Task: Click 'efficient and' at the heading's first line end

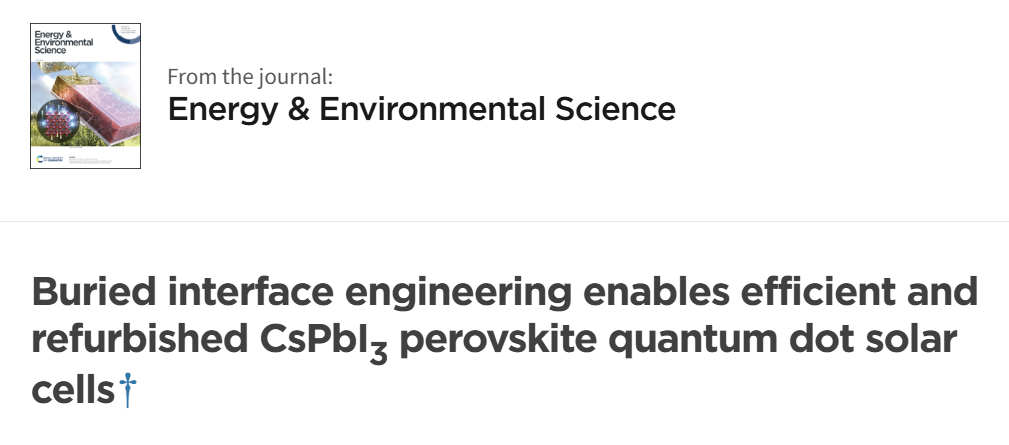Action: click(x=859, y=291)
